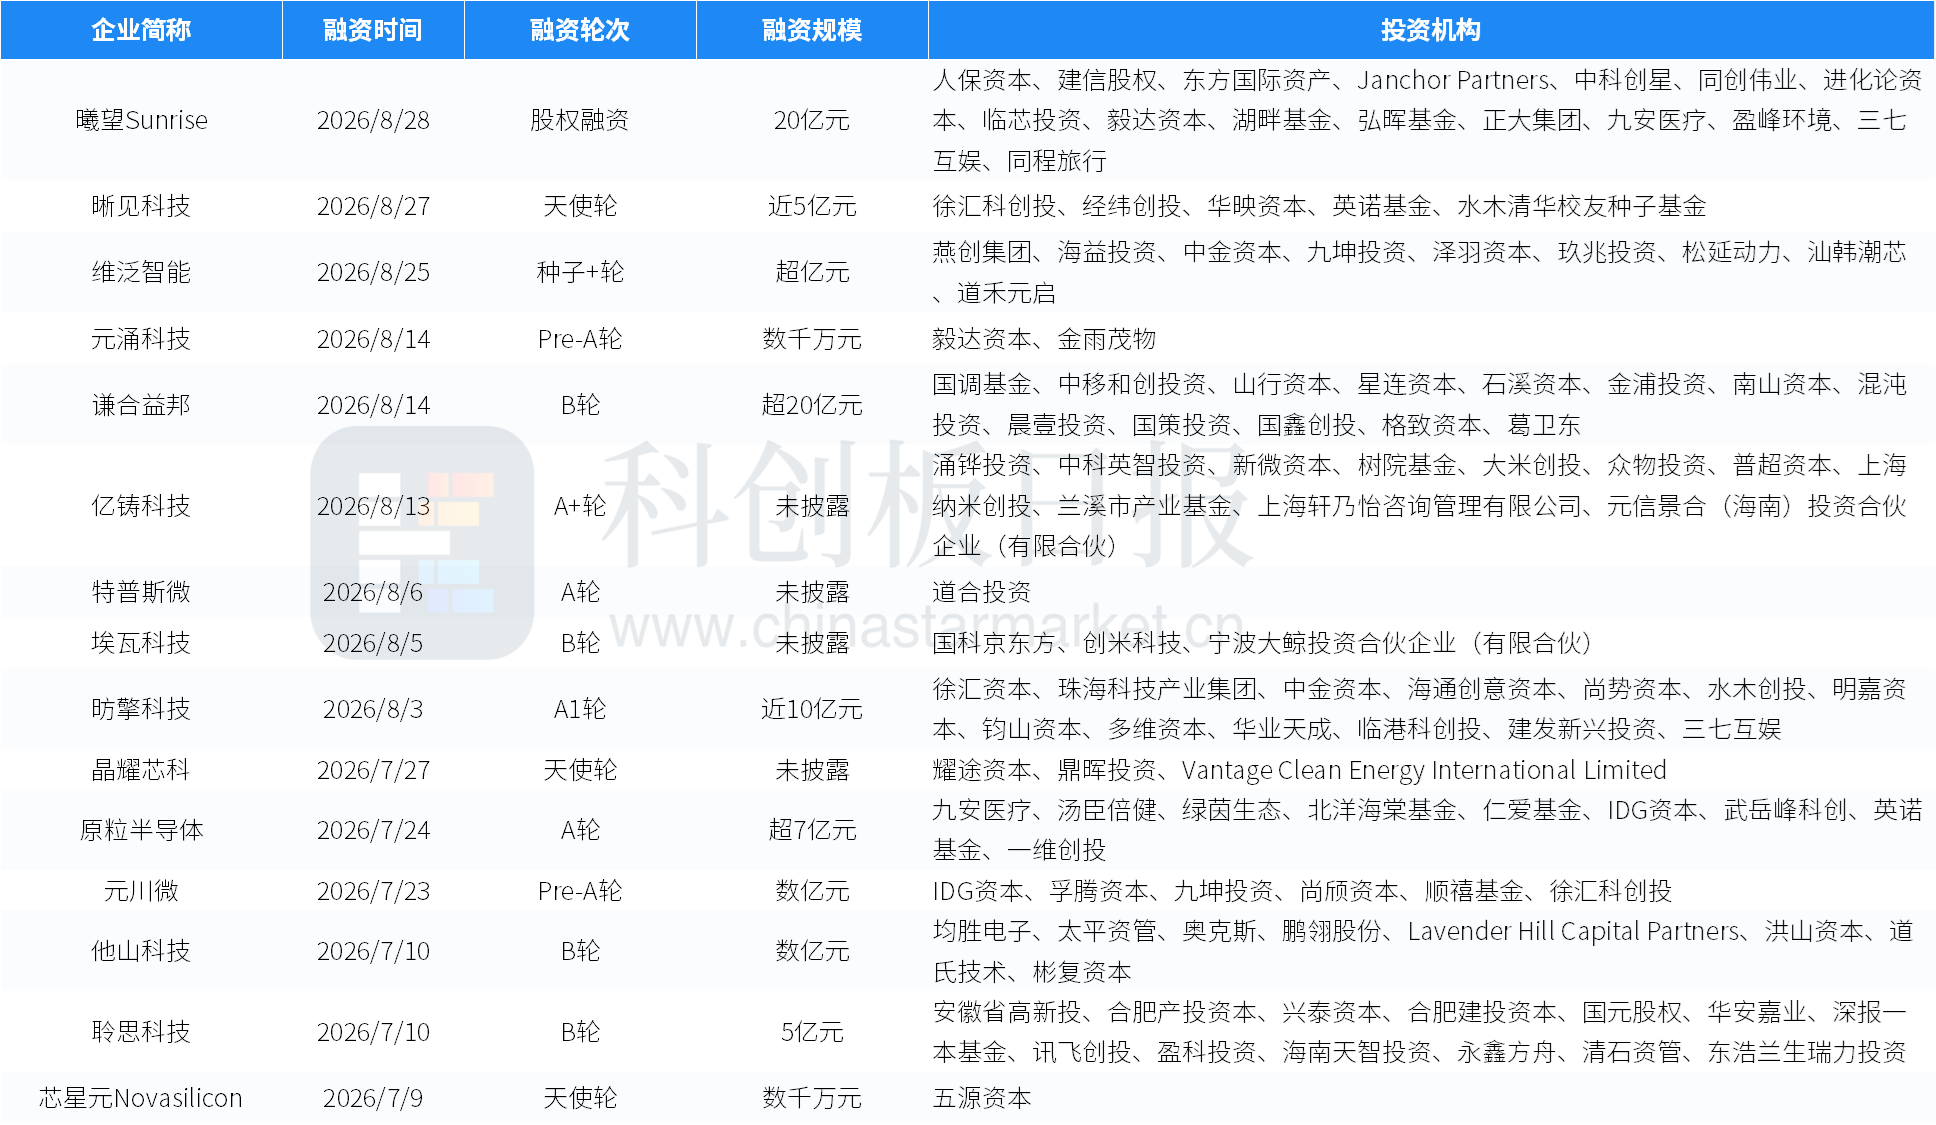Click the 融资轮次 column header

click(580, 30)
